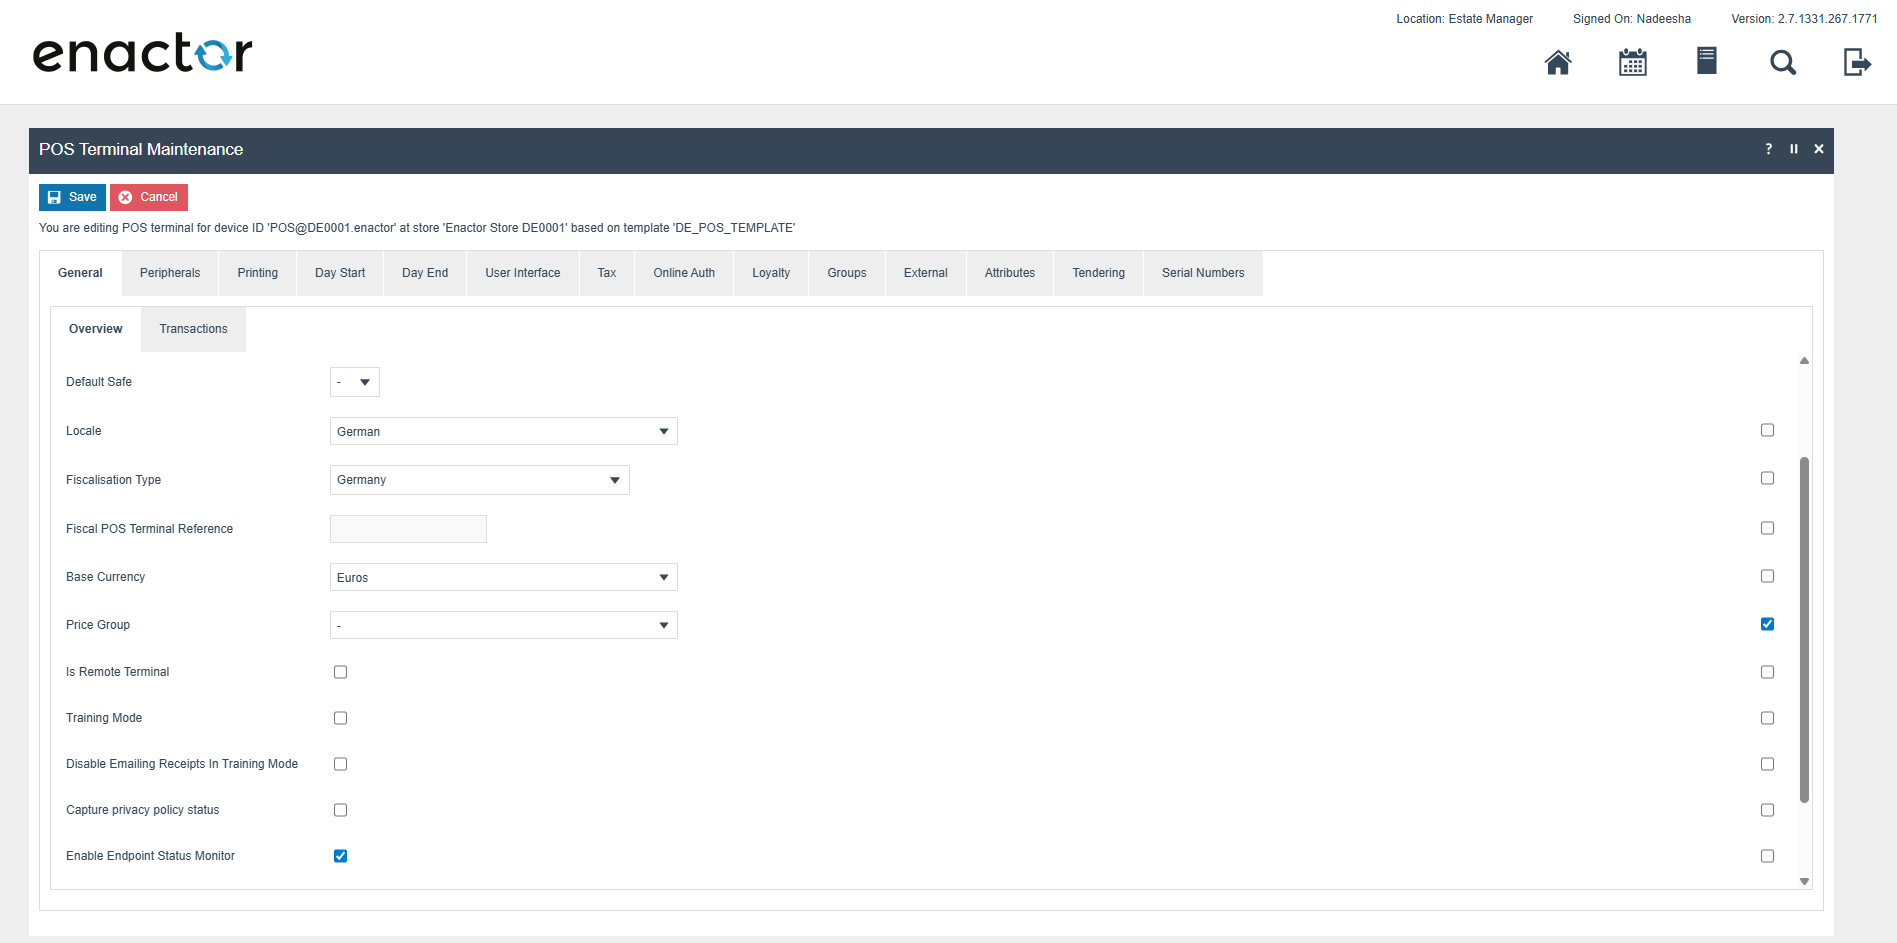Click the 'Location: Estate Manager' text
This screenshot has height=943, width=1897.
1464,19
